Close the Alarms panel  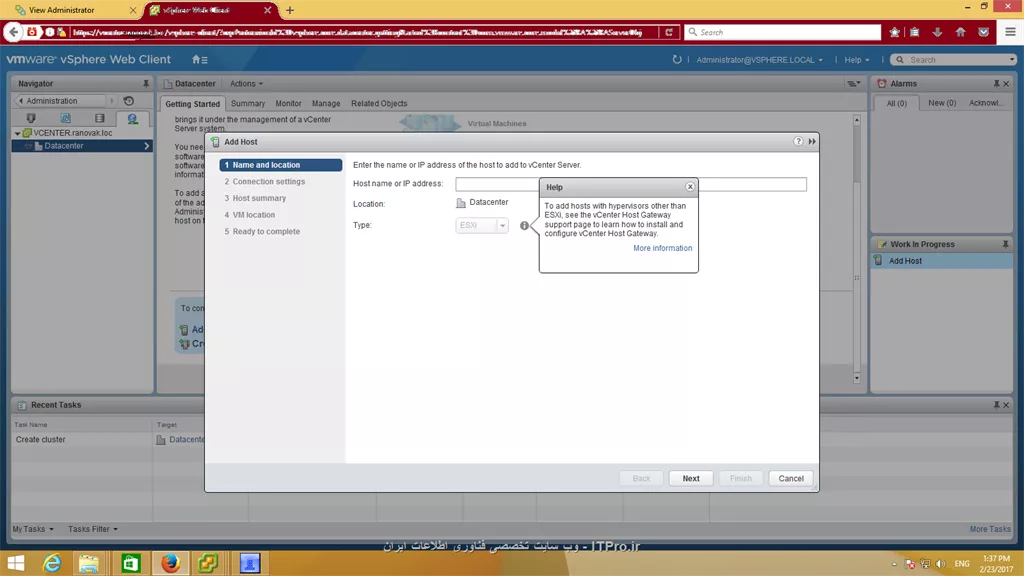tap(1006, 84)
